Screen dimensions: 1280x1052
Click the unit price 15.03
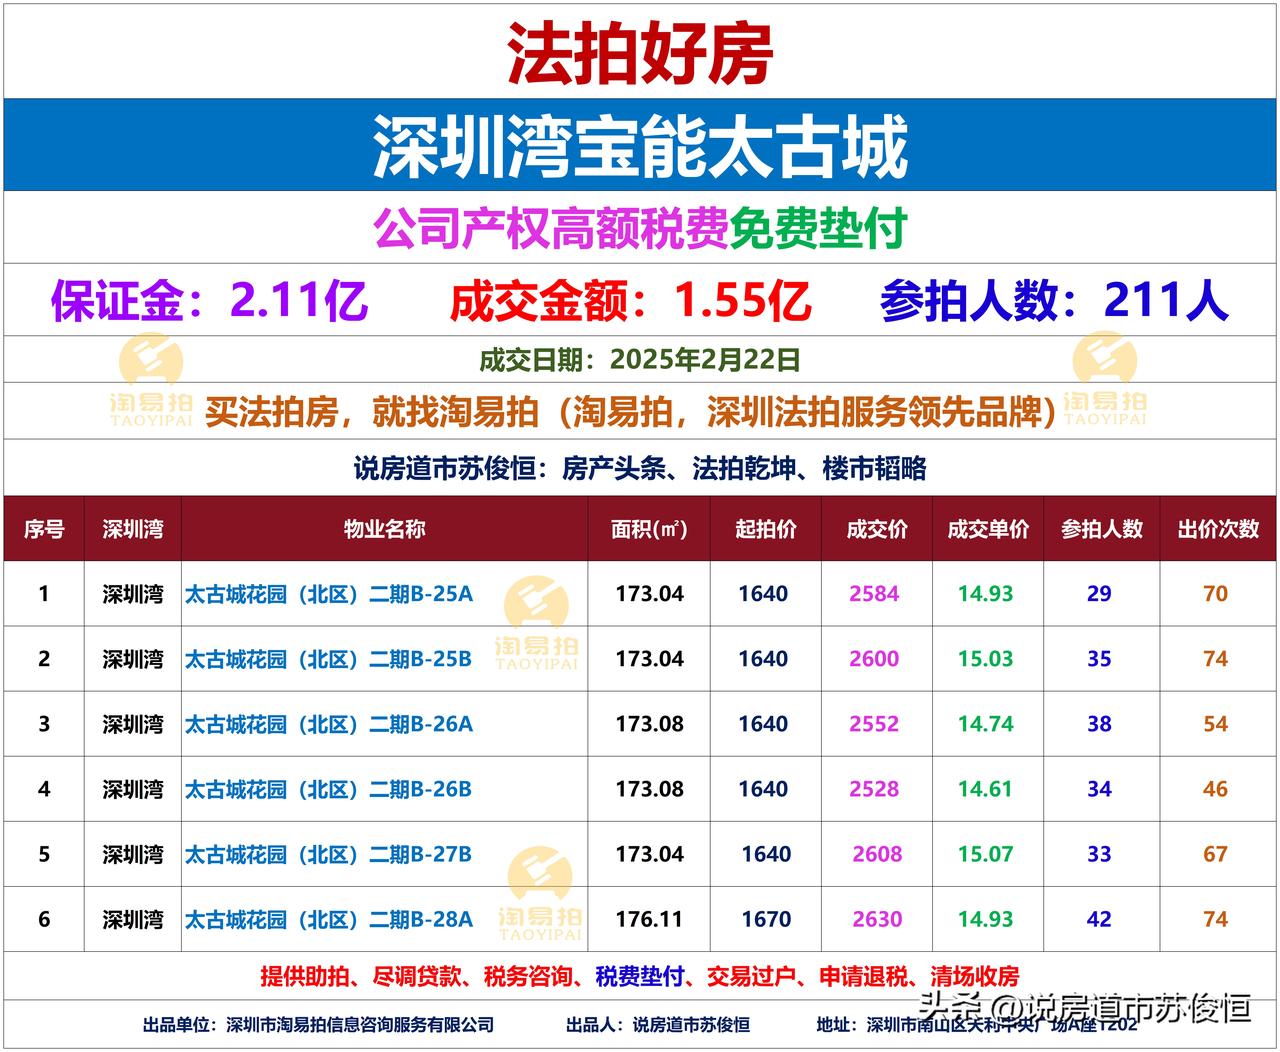click(x=985, y=659)
